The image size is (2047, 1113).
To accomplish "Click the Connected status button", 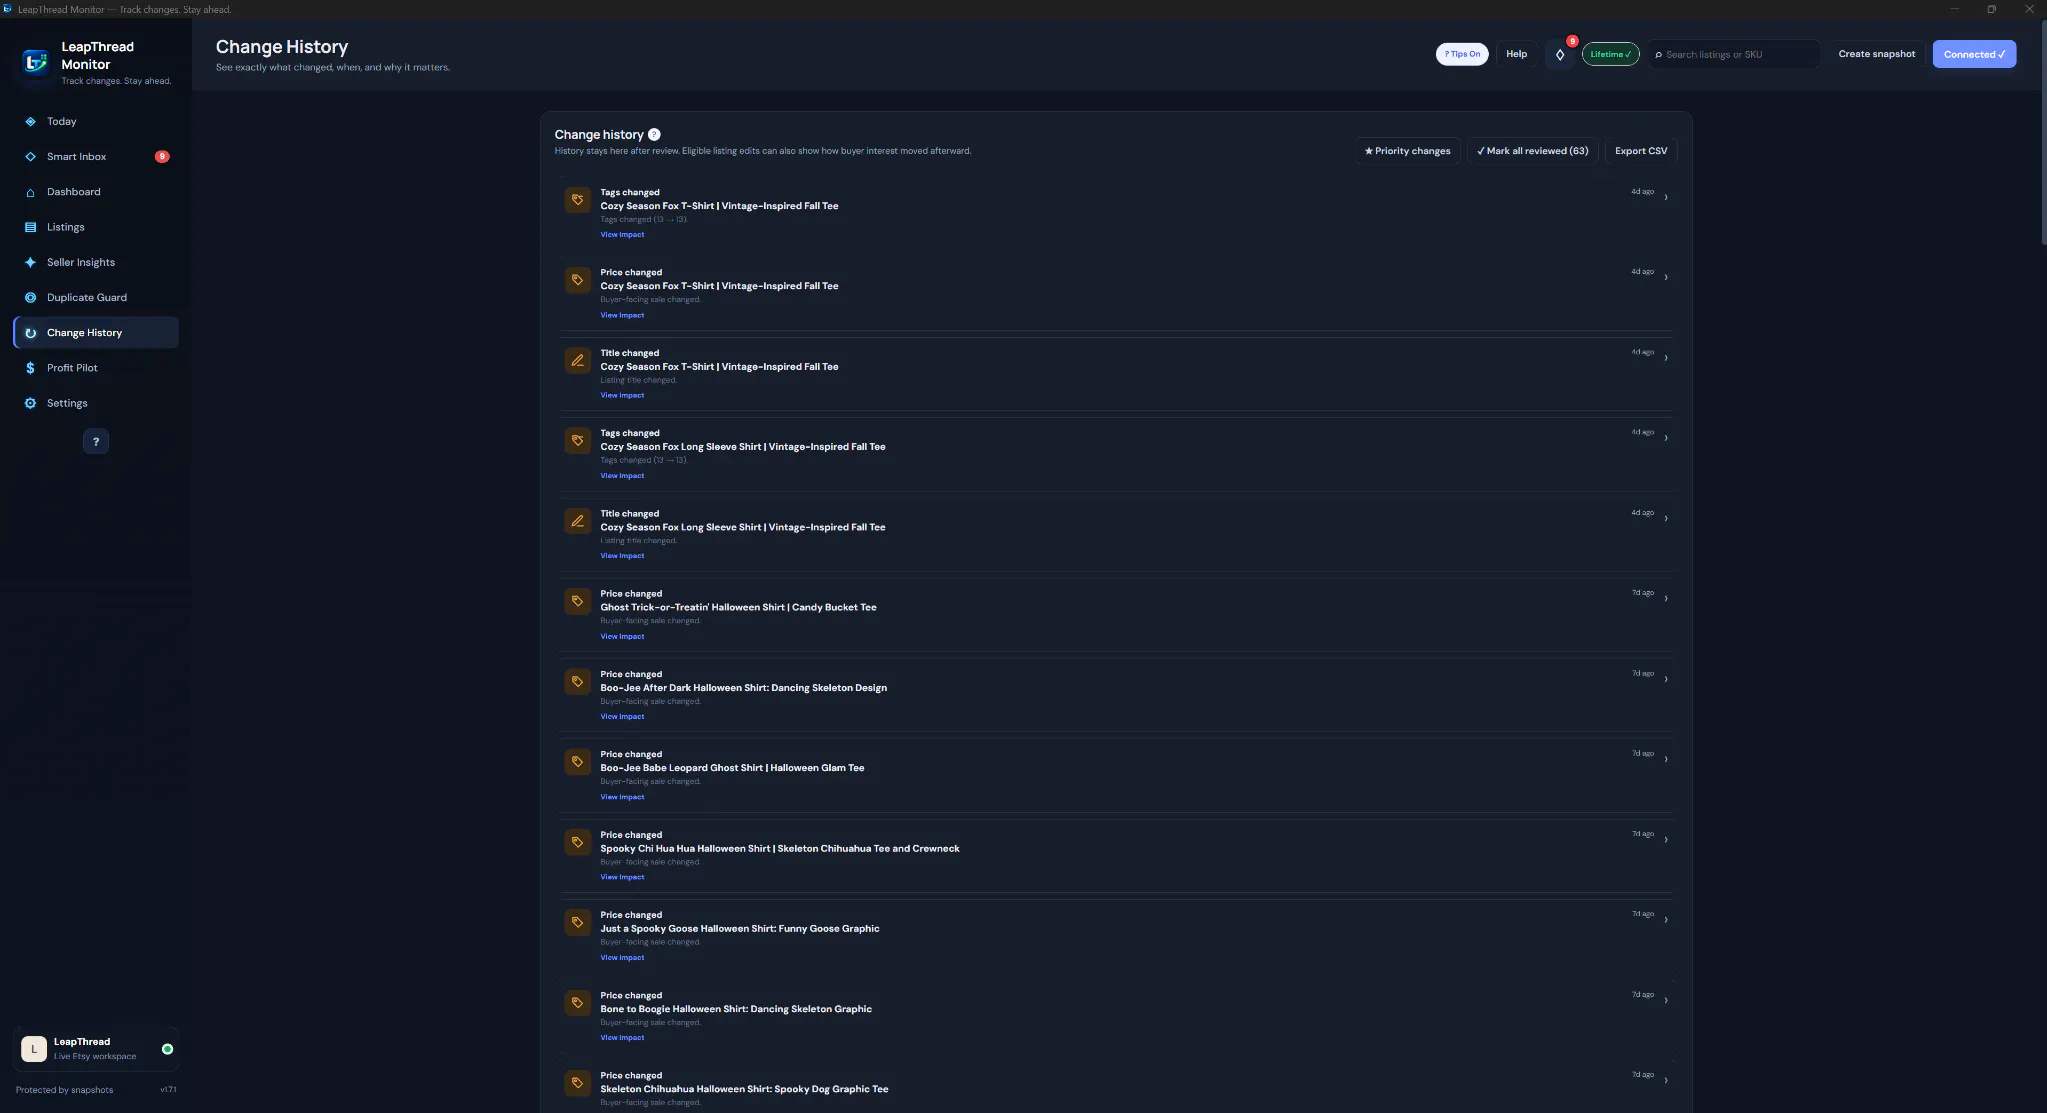I will (1974, 54).
